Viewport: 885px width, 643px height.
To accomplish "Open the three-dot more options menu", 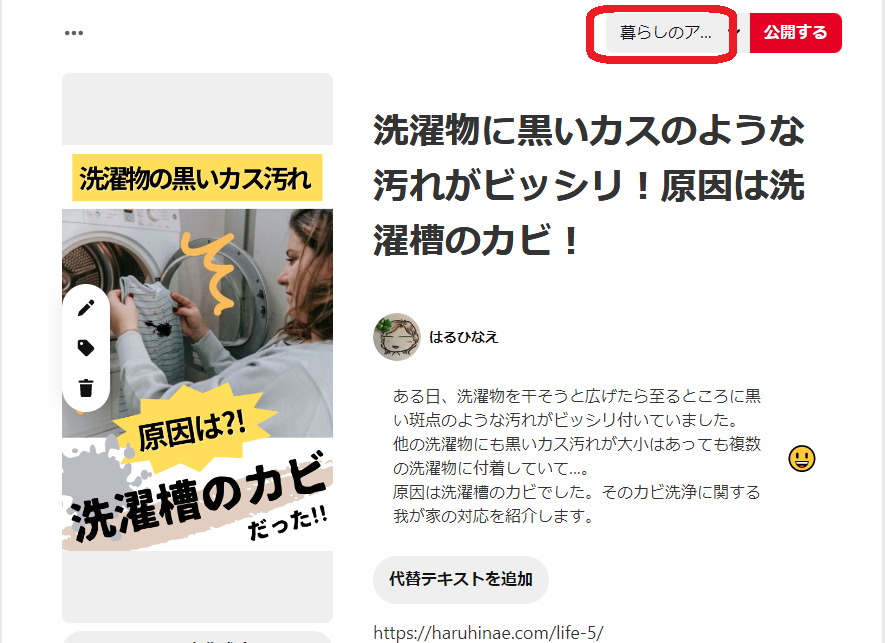I will tap(74, 33).
